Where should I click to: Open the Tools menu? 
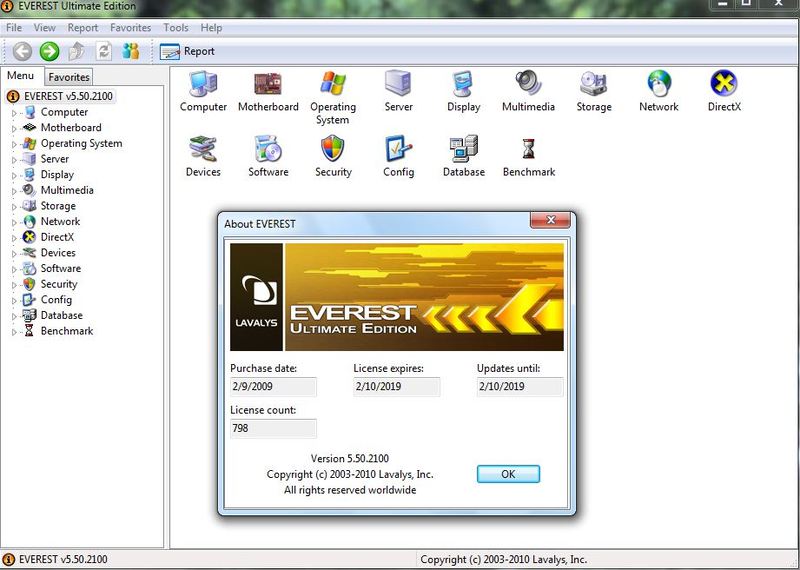point(176,28)
